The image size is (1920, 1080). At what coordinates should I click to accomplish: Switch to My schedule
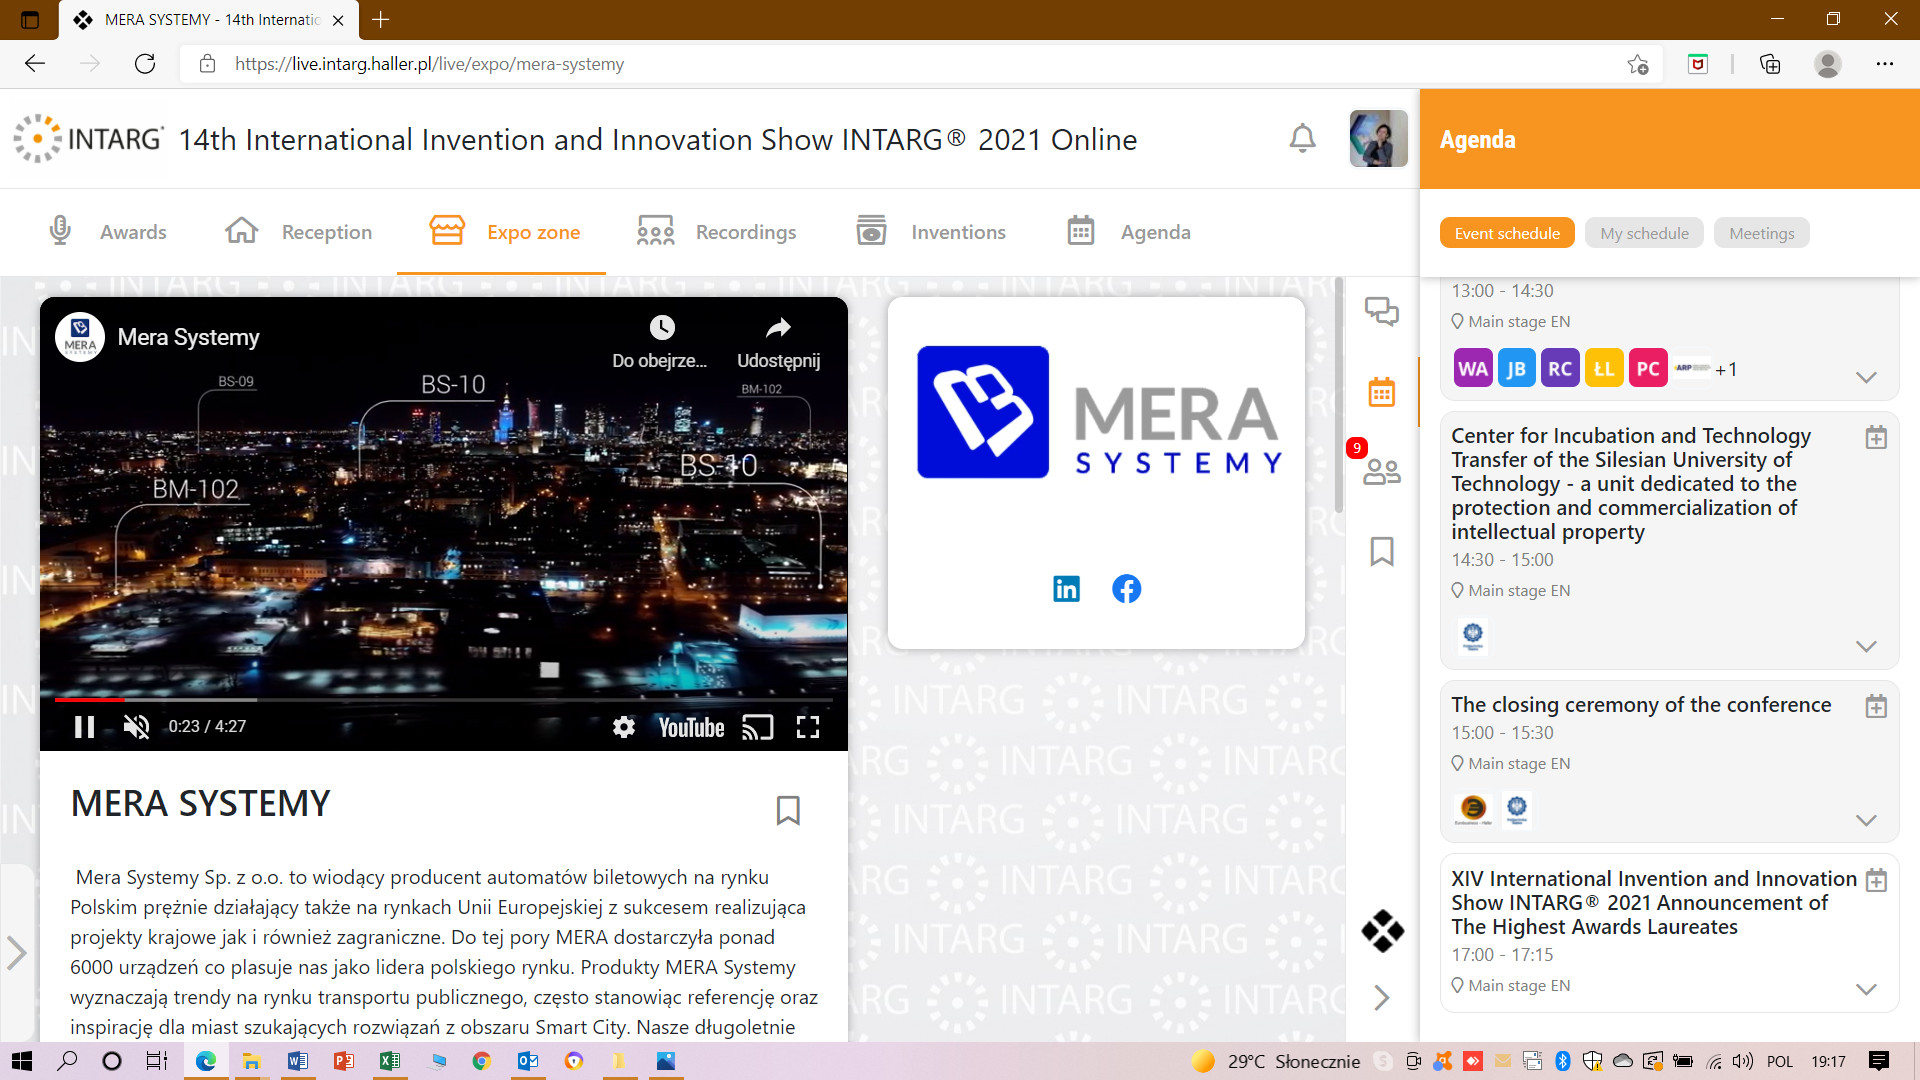click(1644, 233)
